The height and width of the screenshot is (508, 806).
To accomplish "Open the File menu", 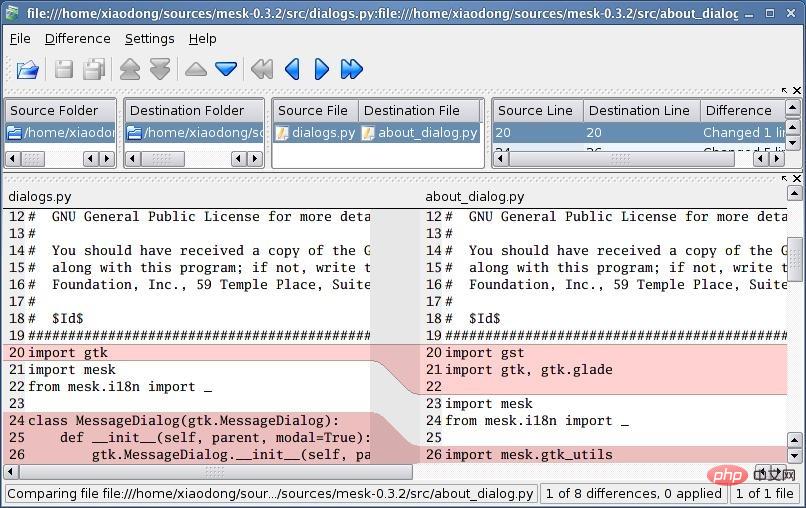I will pyautogui.click(x=20, y=39).
